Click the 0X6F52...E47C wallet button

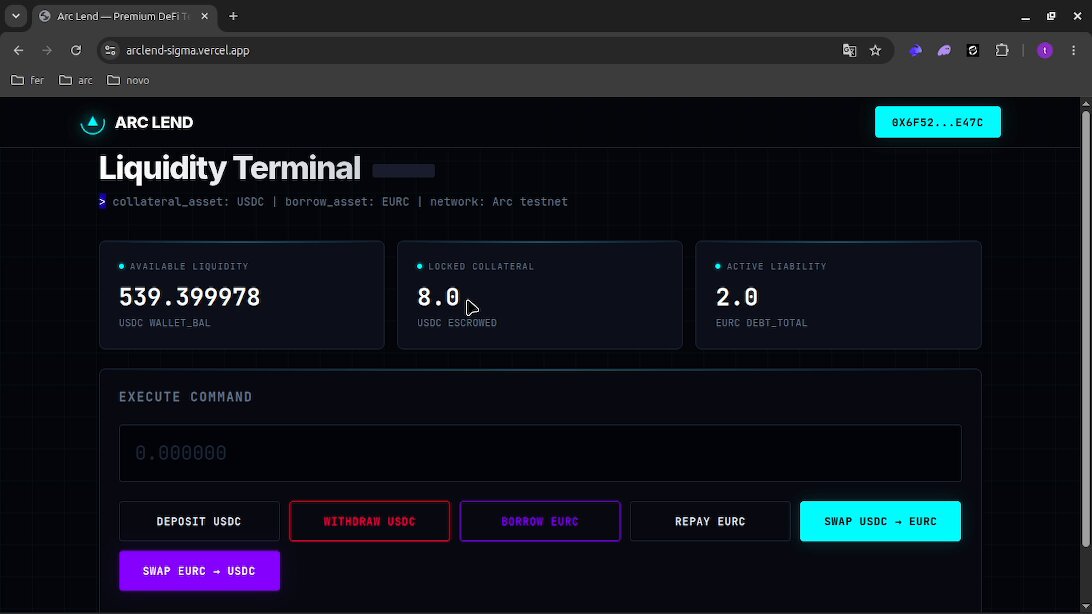[937, 122]
